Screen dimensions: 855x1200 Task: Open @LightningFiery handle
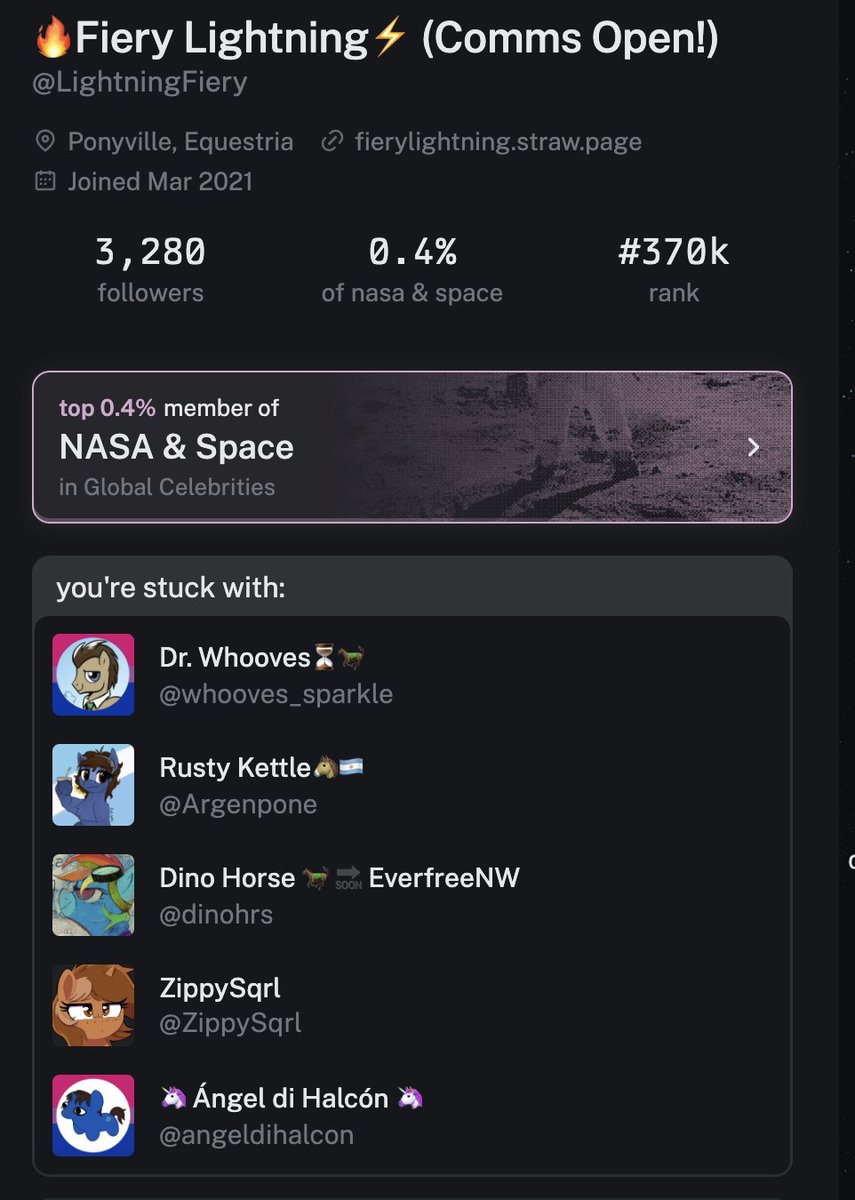click(140, 81)
